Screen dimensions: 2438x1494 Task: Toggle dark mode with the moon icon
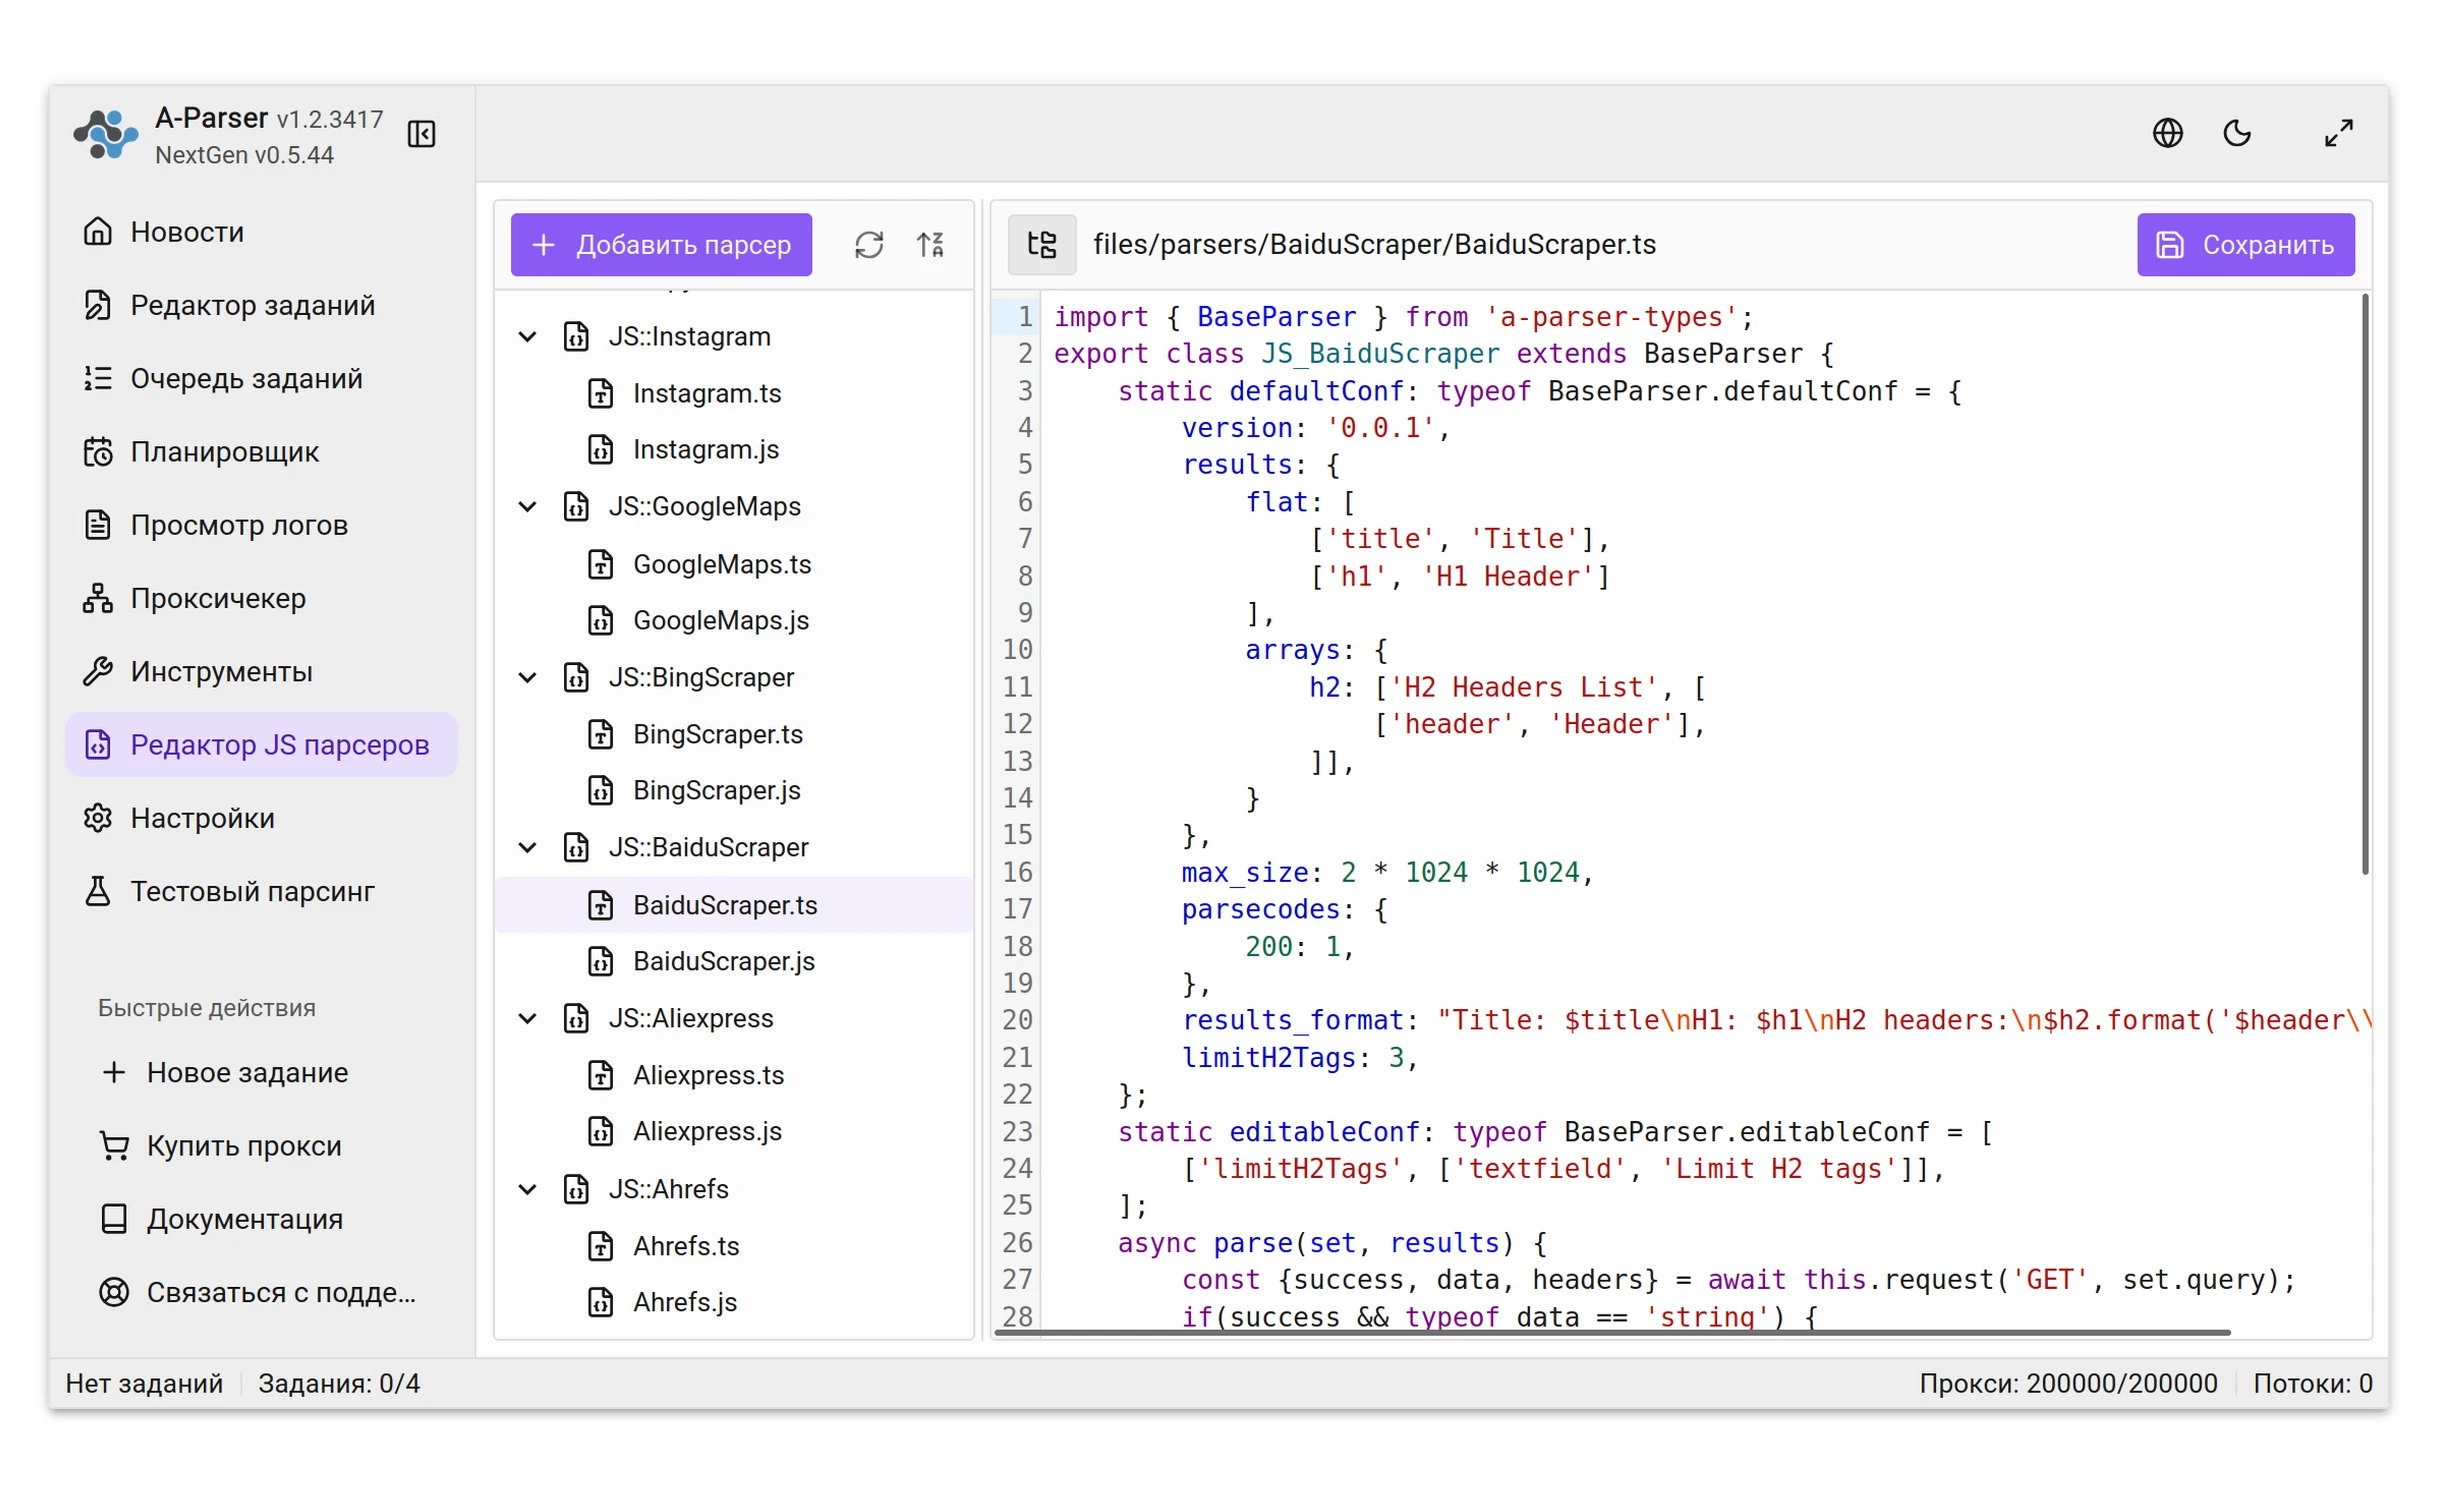(2235, 133)
